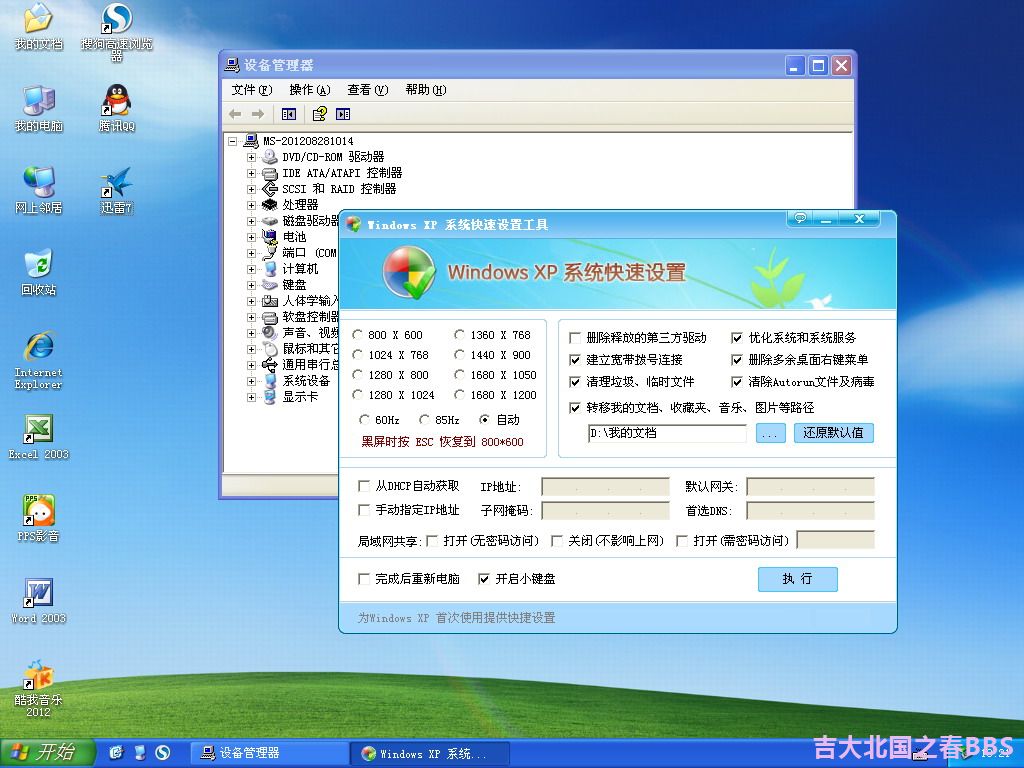Click the SCSI and RAID controller device icon
The image size is (1024, 768).
[x=270, y=189]
